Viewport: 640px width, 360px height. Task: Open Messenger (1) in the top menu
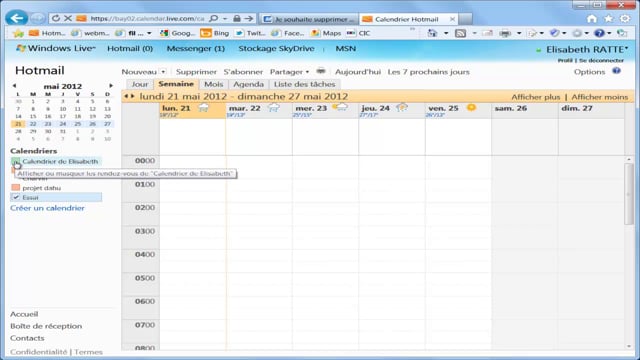(x=196, y=49)
